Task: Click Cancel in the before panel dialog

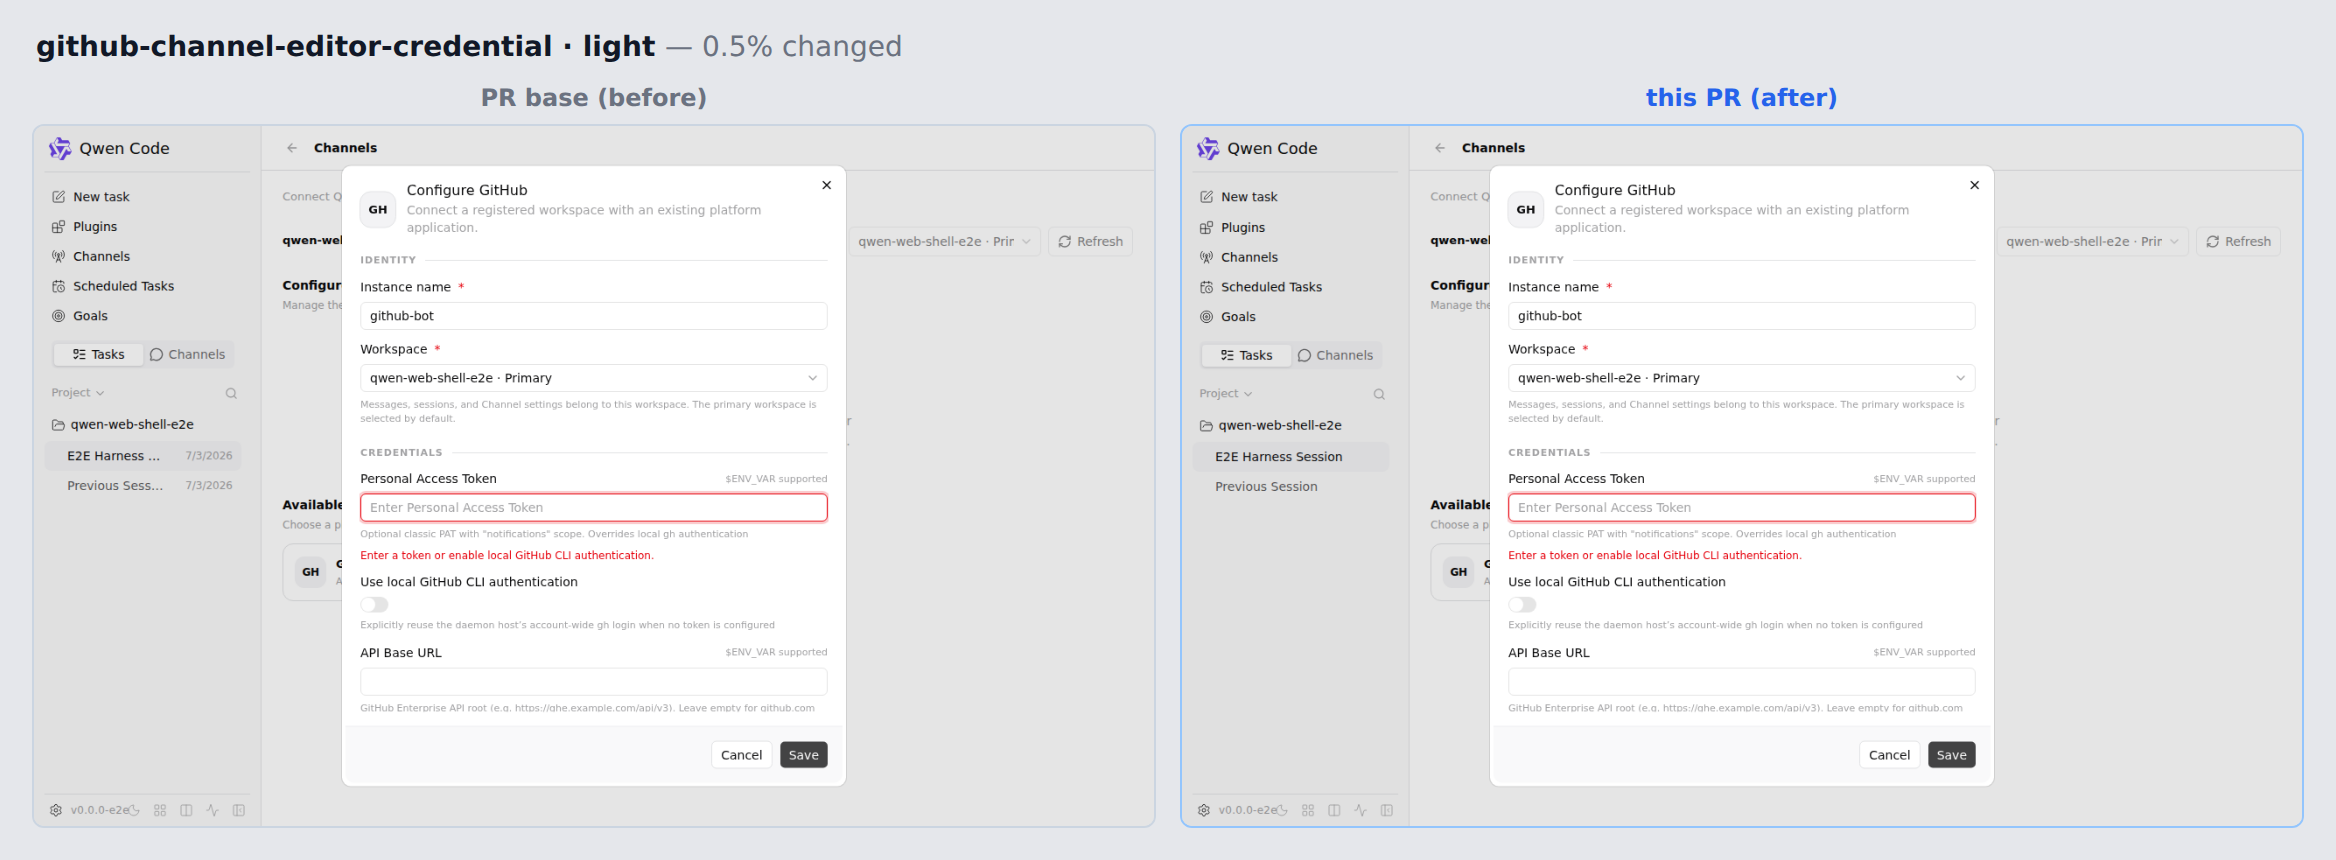Action: pyautogui.click(x=741, y=755)
